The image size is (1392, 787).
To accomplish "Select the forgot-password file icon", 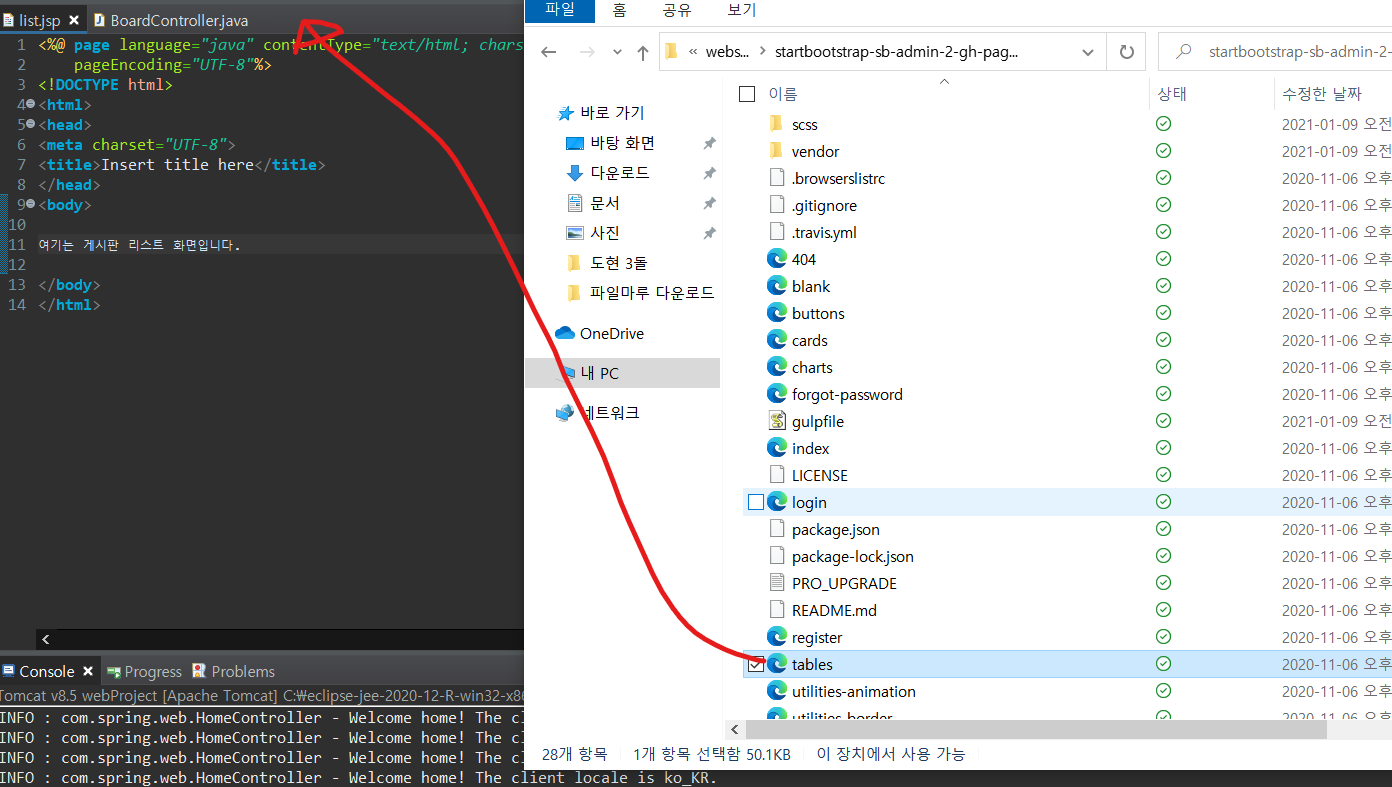I will click(x=777, y=394).
